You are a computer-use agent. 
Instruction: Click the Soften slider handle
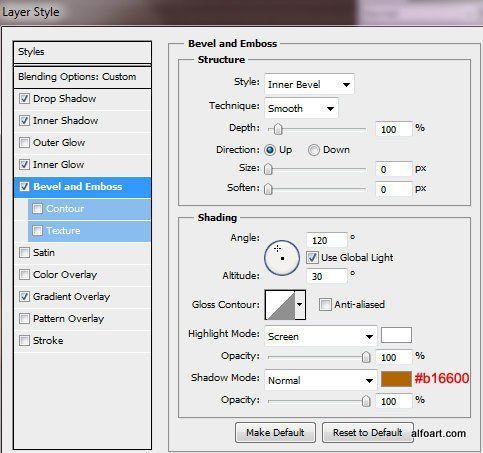click(x=268, y=189)
